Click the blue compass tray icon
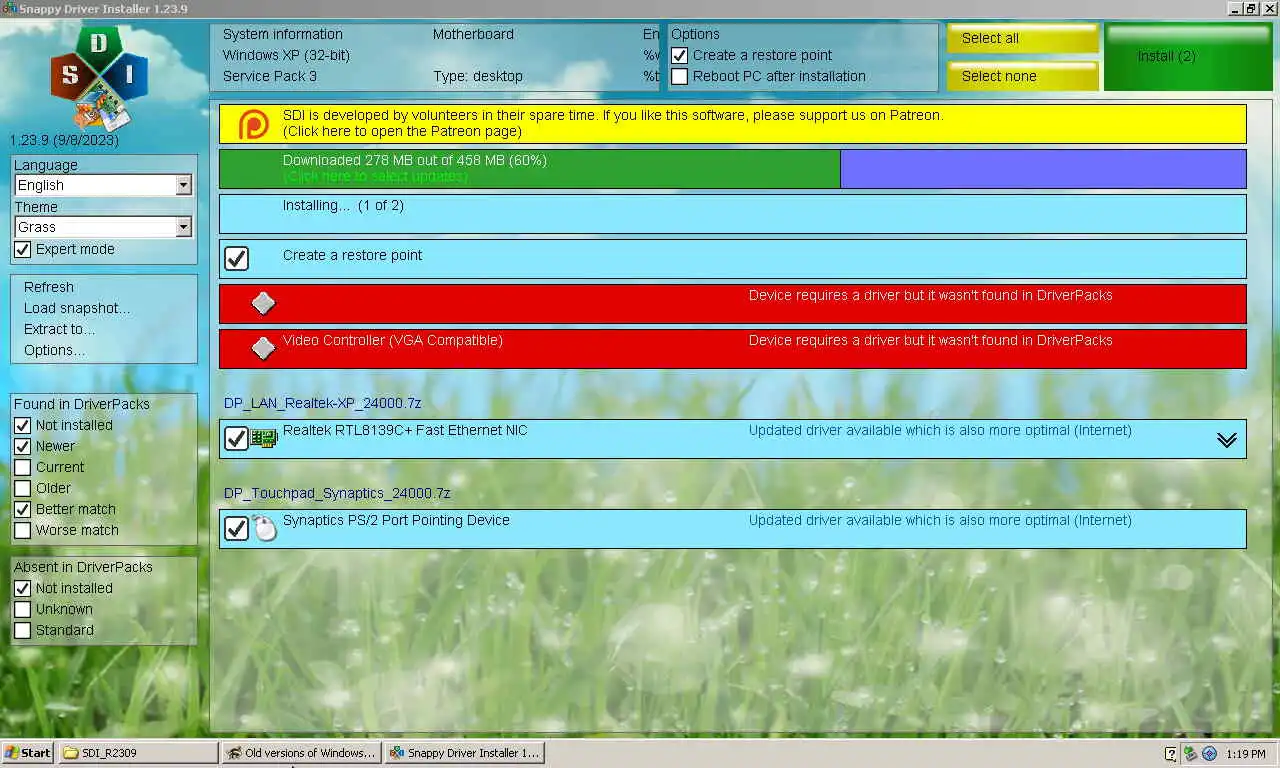Screen dimensions: 1280x768 coord(1209,753)
